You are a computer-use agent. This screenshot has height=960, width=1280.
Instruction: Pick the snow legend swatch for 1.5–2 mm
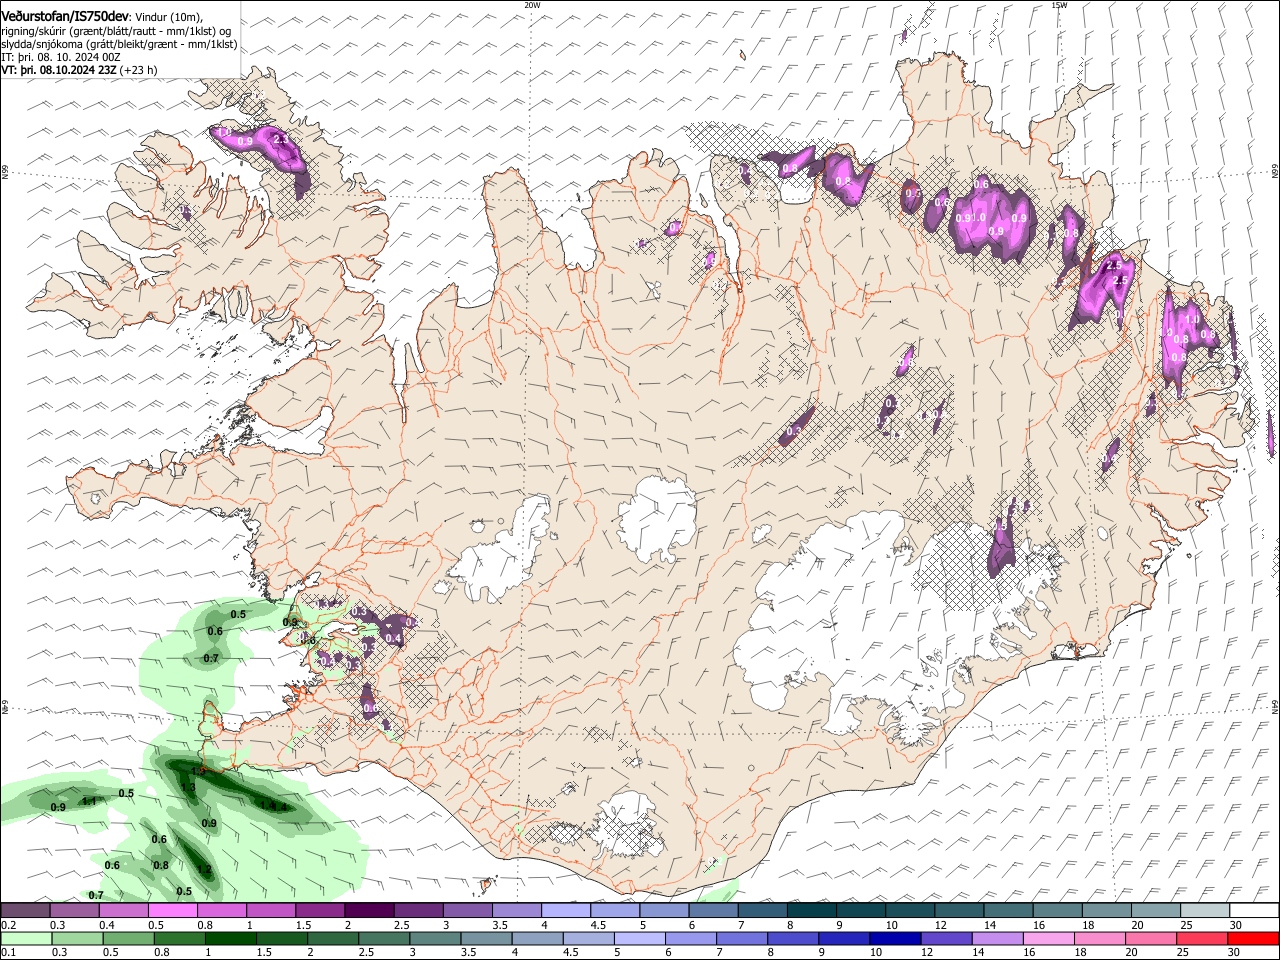pos(320,911)
